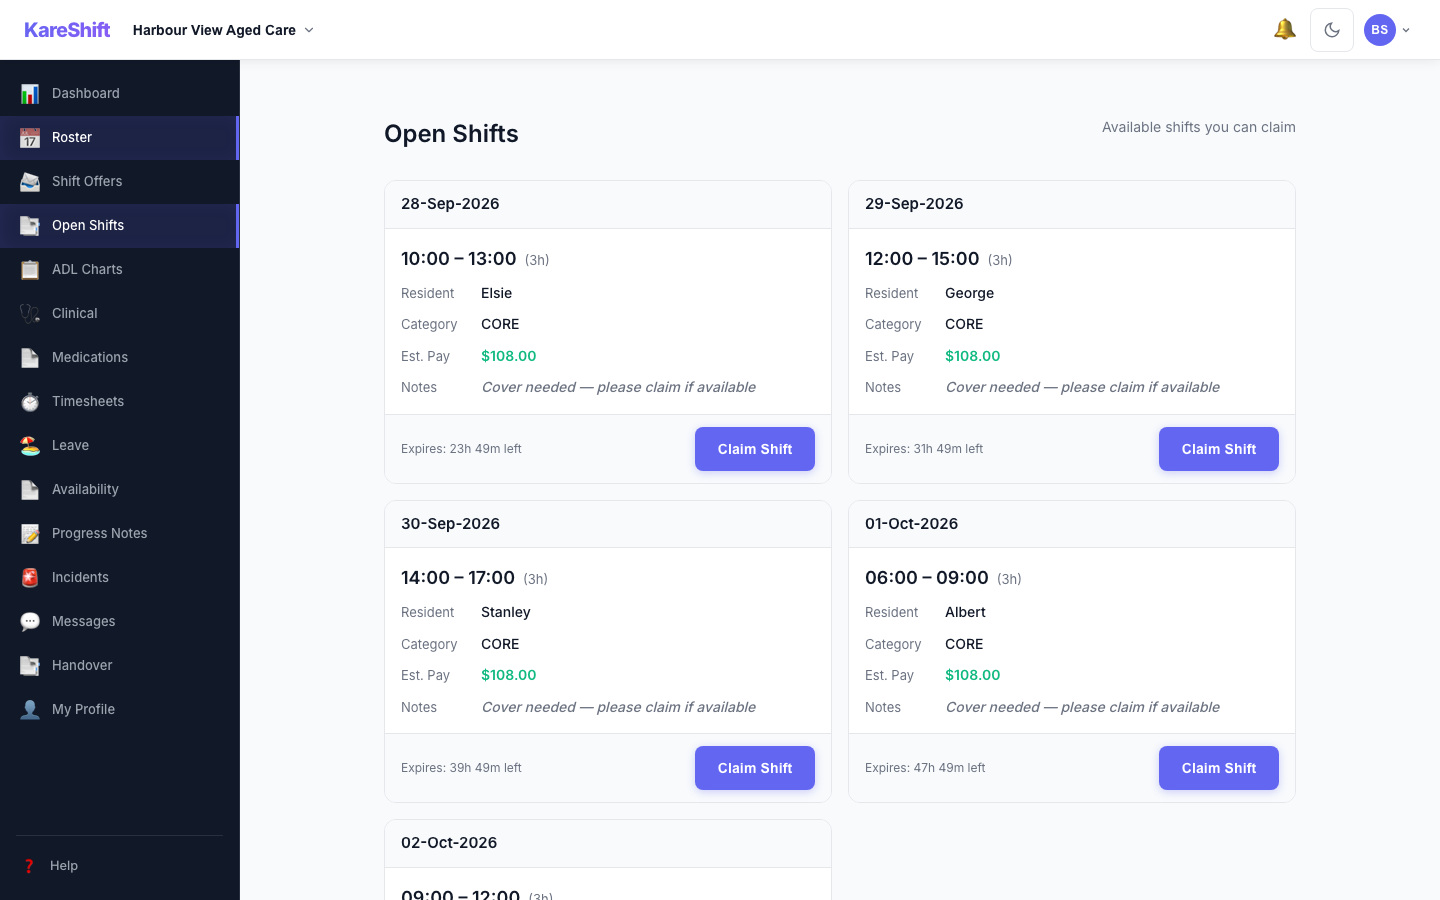Image resolution: width=1440 pixels, height=900 pixels.
Task: Claim the 30-Sep-2026 Stanley shift
Action: pyautogui.click(x=755, y=768)
